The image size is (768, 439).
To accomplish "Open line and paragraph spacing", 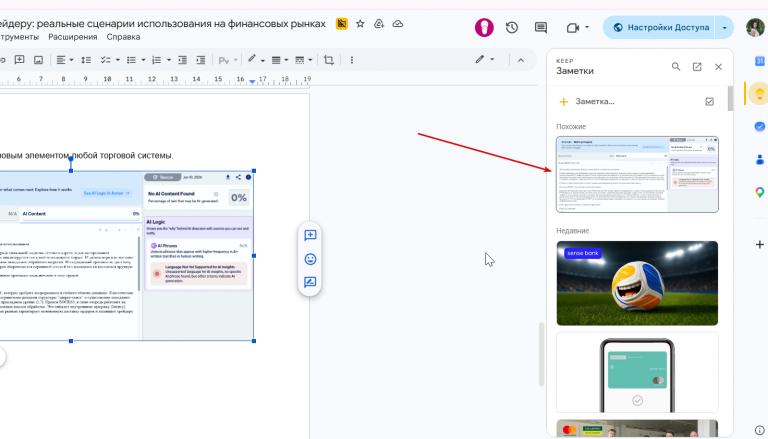I will click(x=86, y=60).
